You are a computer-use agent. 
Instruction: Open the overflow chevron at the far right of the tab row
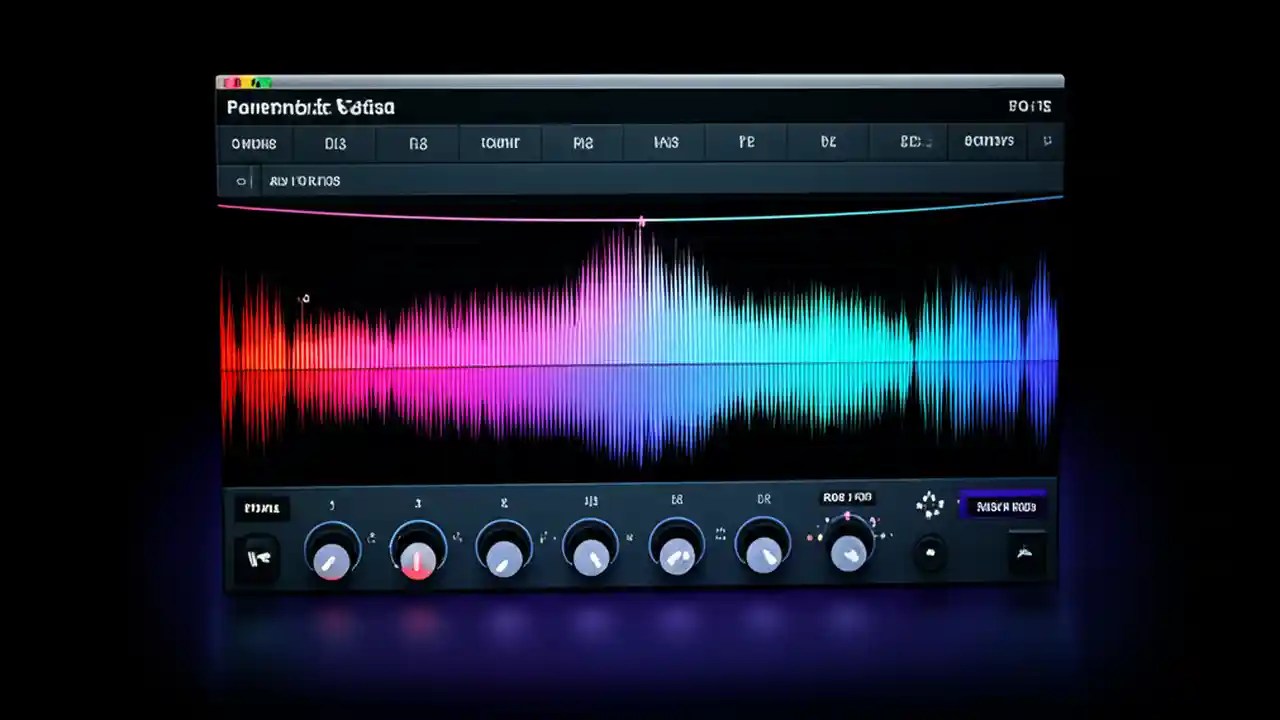(x=1048, y=142)
